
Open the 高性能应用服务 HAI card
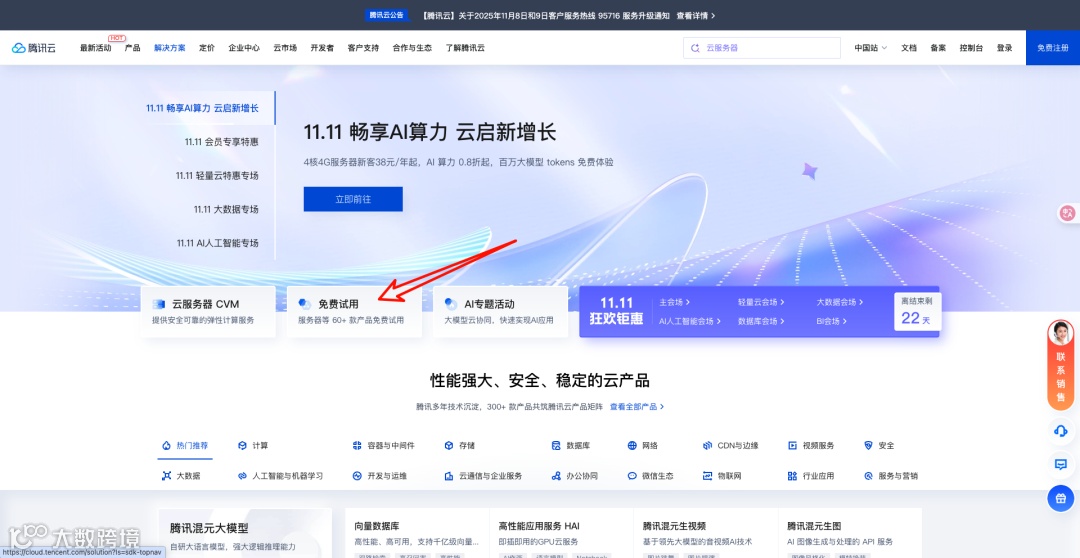561,534
